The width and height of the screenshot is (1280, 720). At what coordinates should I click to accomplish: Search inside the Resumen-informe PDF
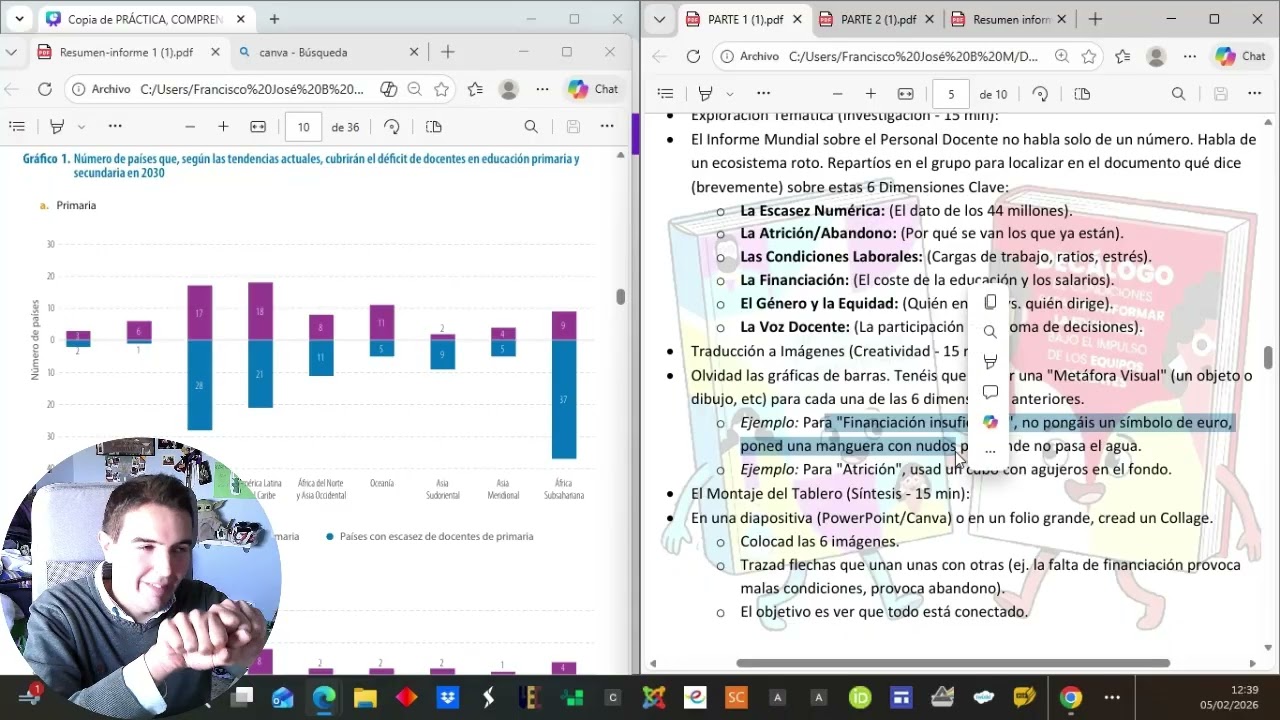coord(531,127)
